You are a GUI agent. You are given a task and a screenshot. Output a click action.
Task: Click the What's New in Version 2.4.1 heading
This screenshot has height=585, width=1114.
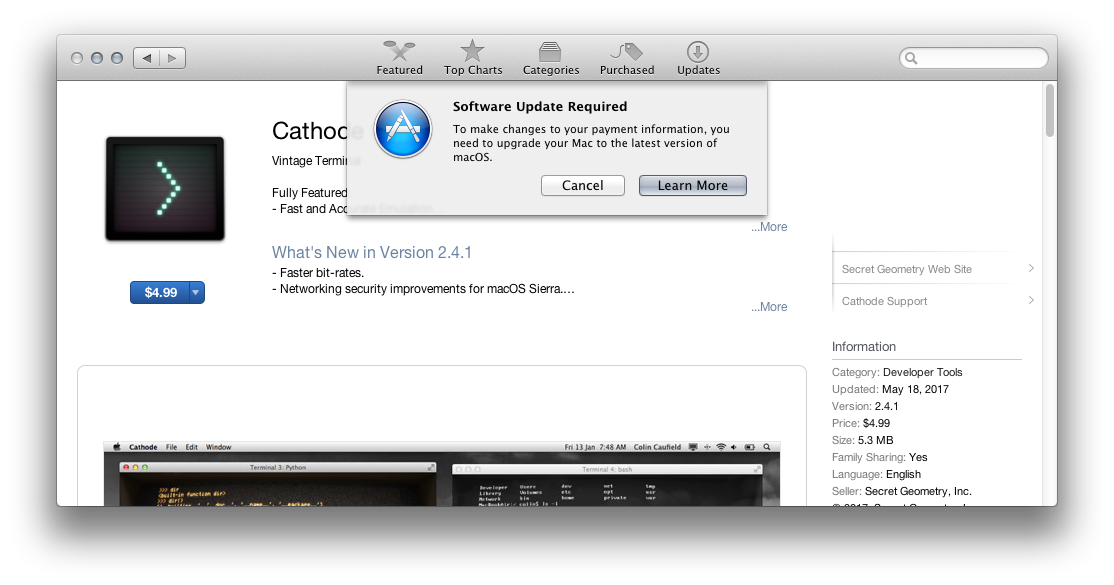tap(372, 252)
